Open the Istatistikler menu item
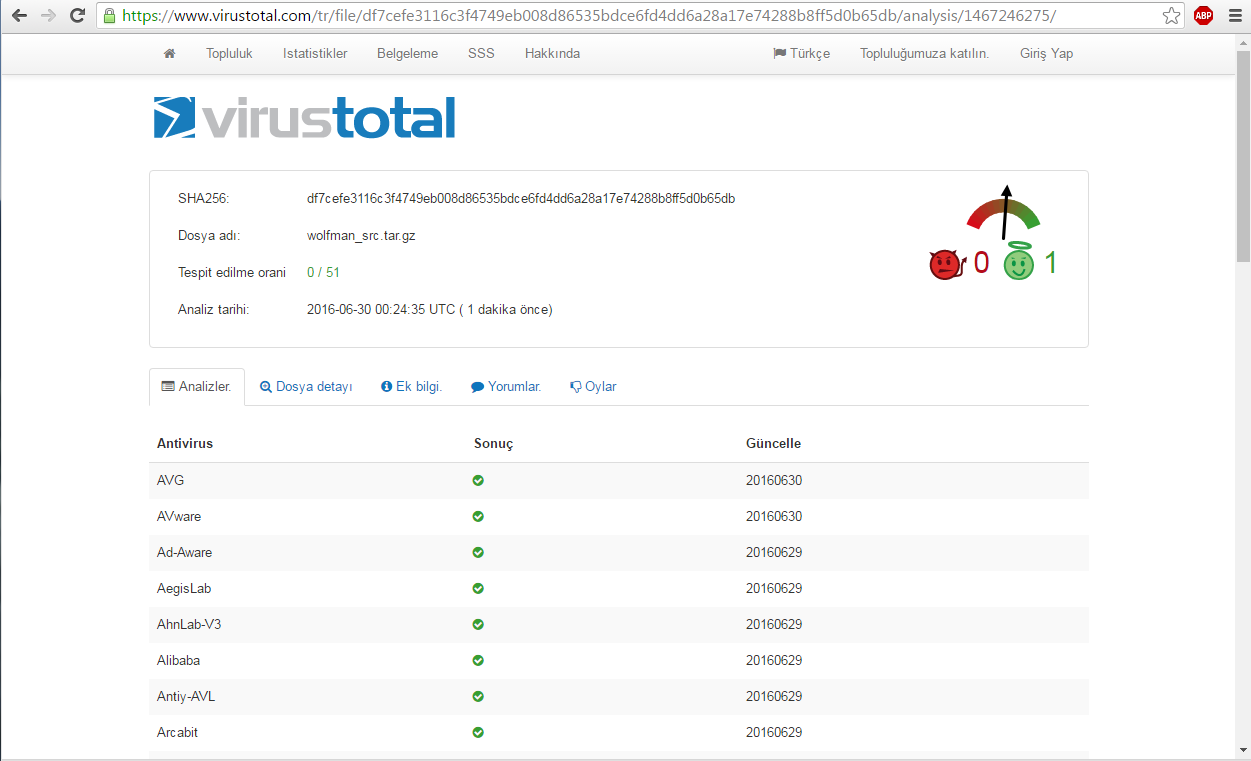 pyautogui.click(x=315, y=54)
